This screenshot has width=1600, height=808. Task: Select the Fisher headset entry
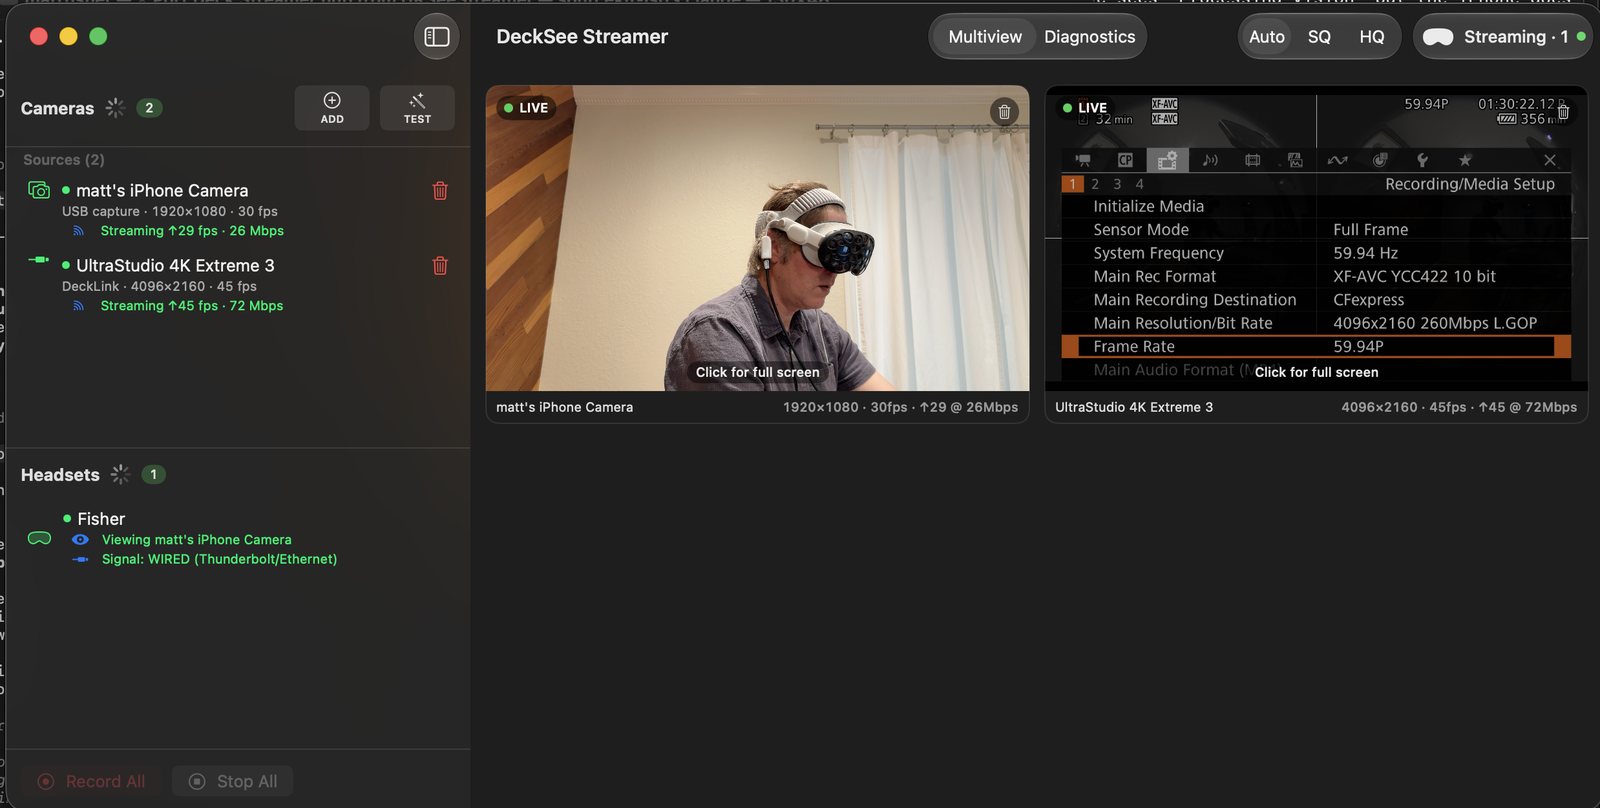point(101,519)
